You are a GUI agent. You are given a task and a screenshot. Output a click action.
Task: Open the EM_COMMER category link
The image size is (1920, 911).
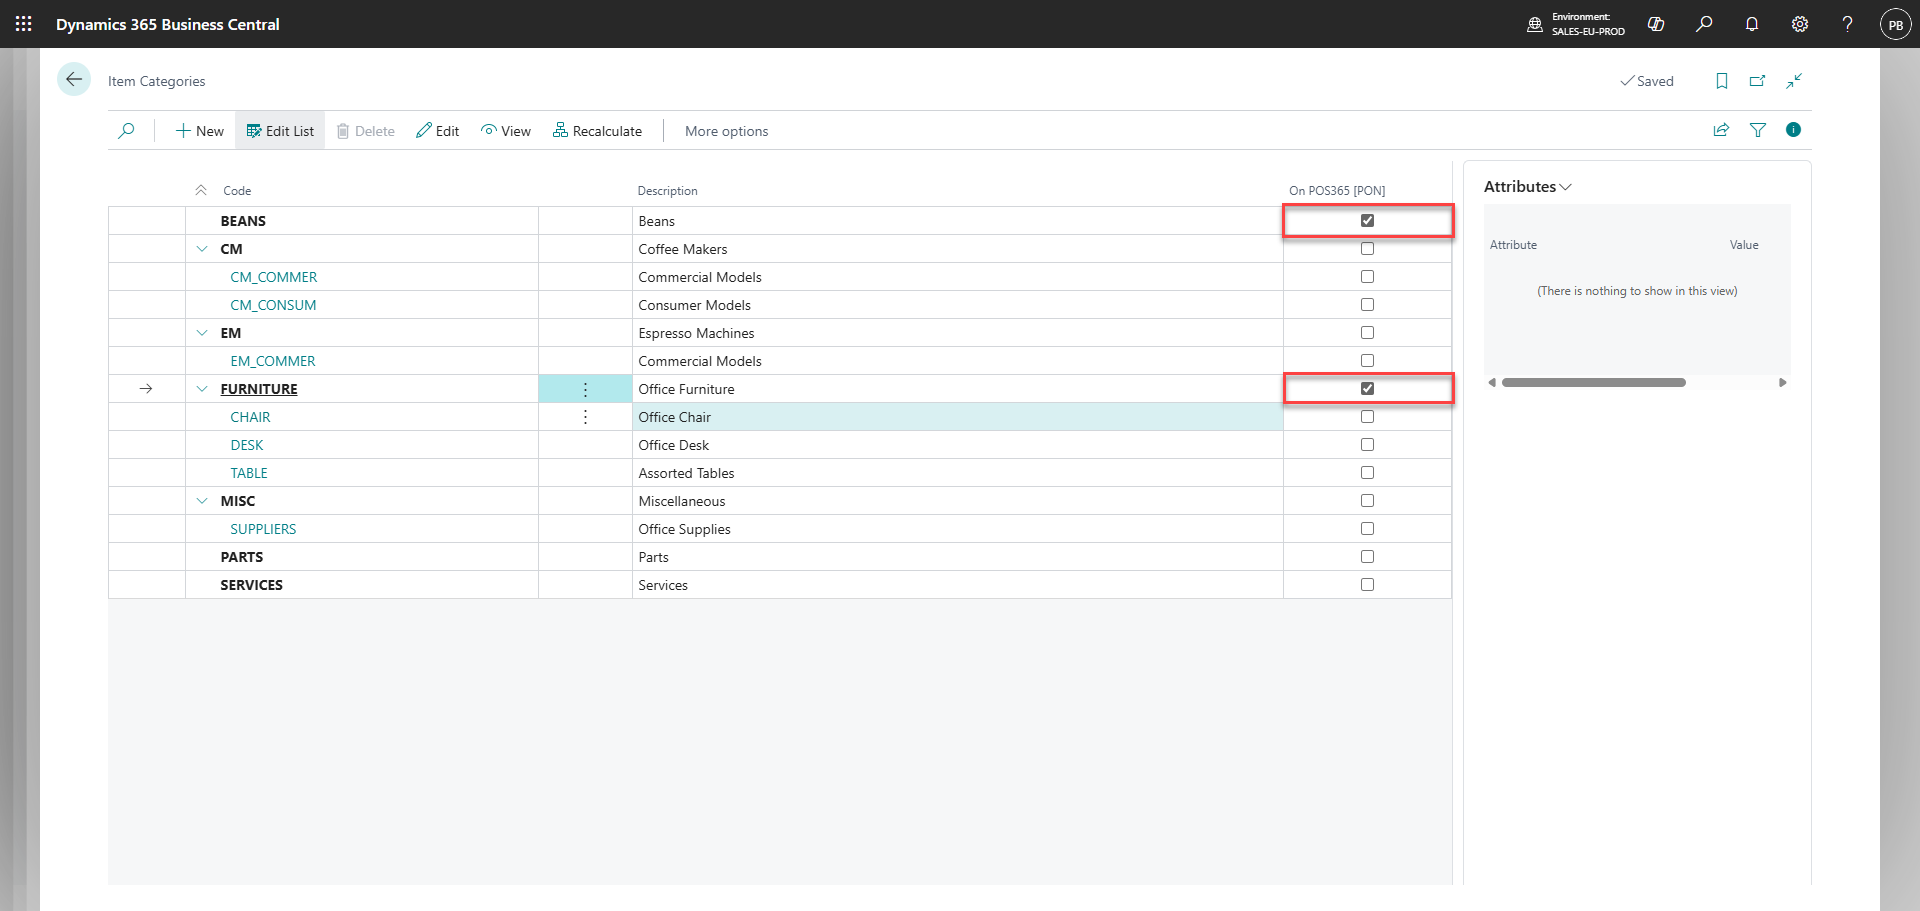(x=272, y=361)
